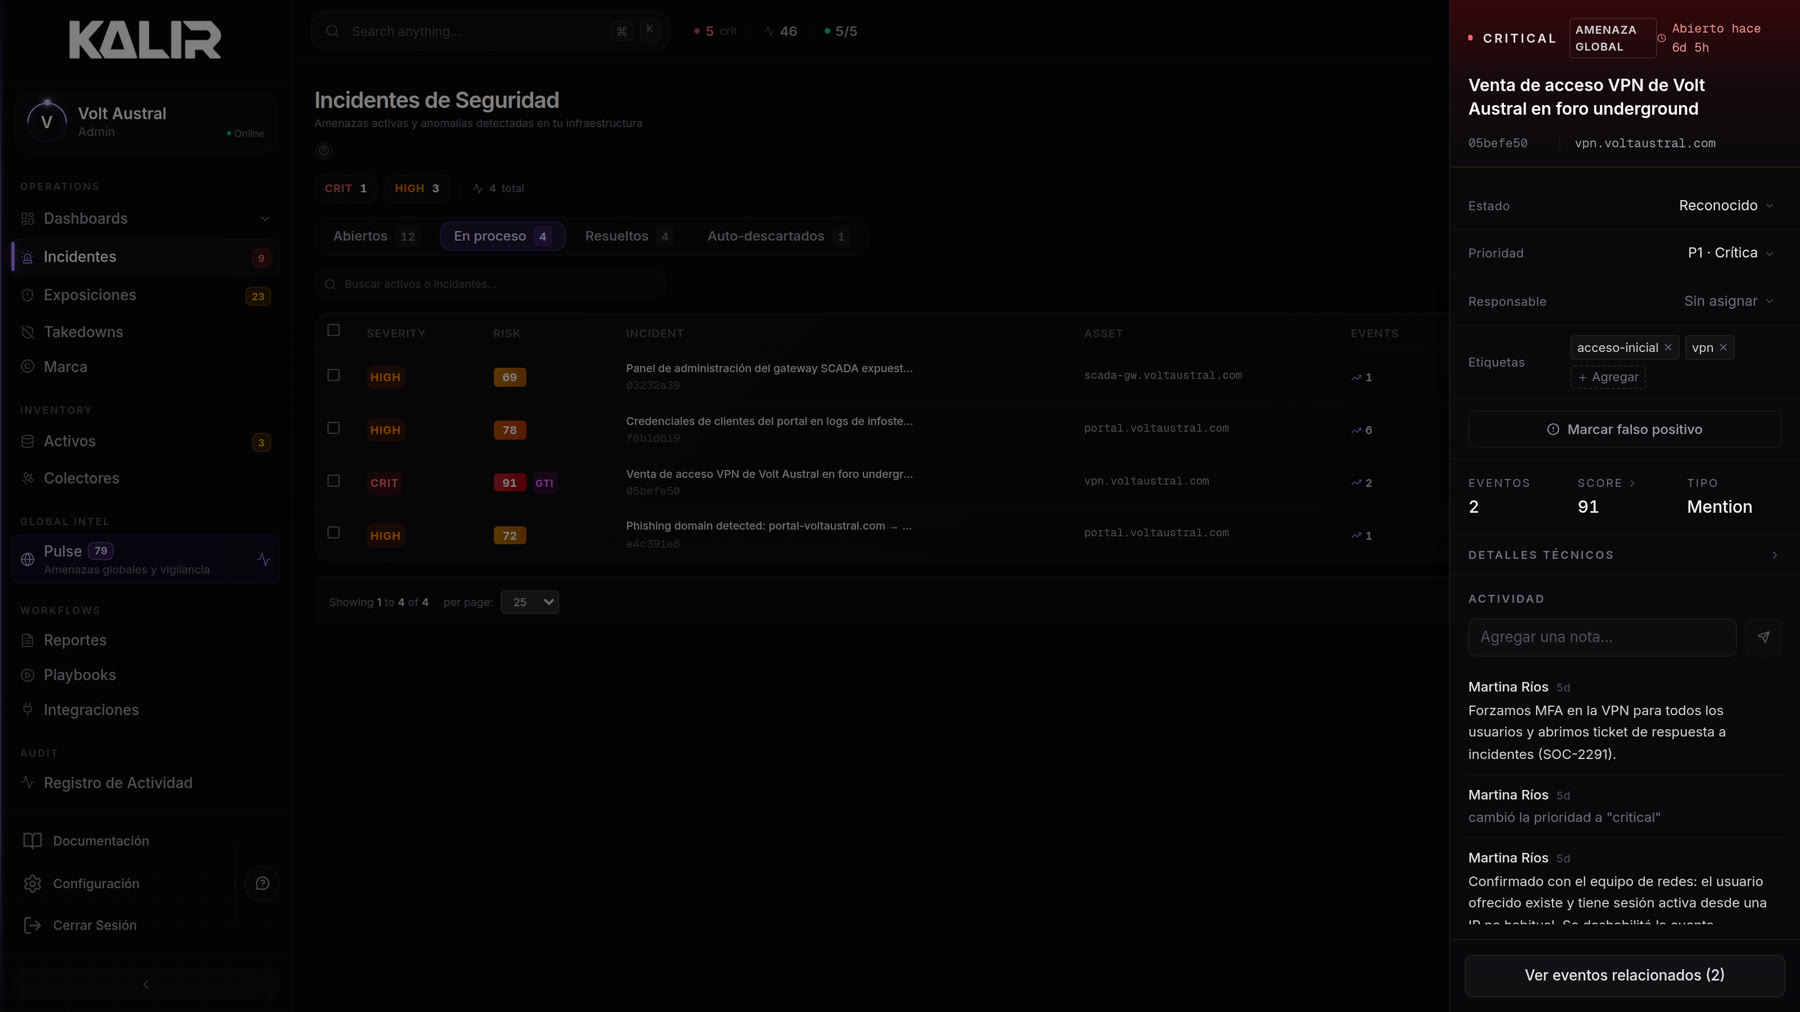This screenshot has width=1800, height=1012.
Task: Expand the Dashboards sidebar menu
Action: [x=146, y=219]
